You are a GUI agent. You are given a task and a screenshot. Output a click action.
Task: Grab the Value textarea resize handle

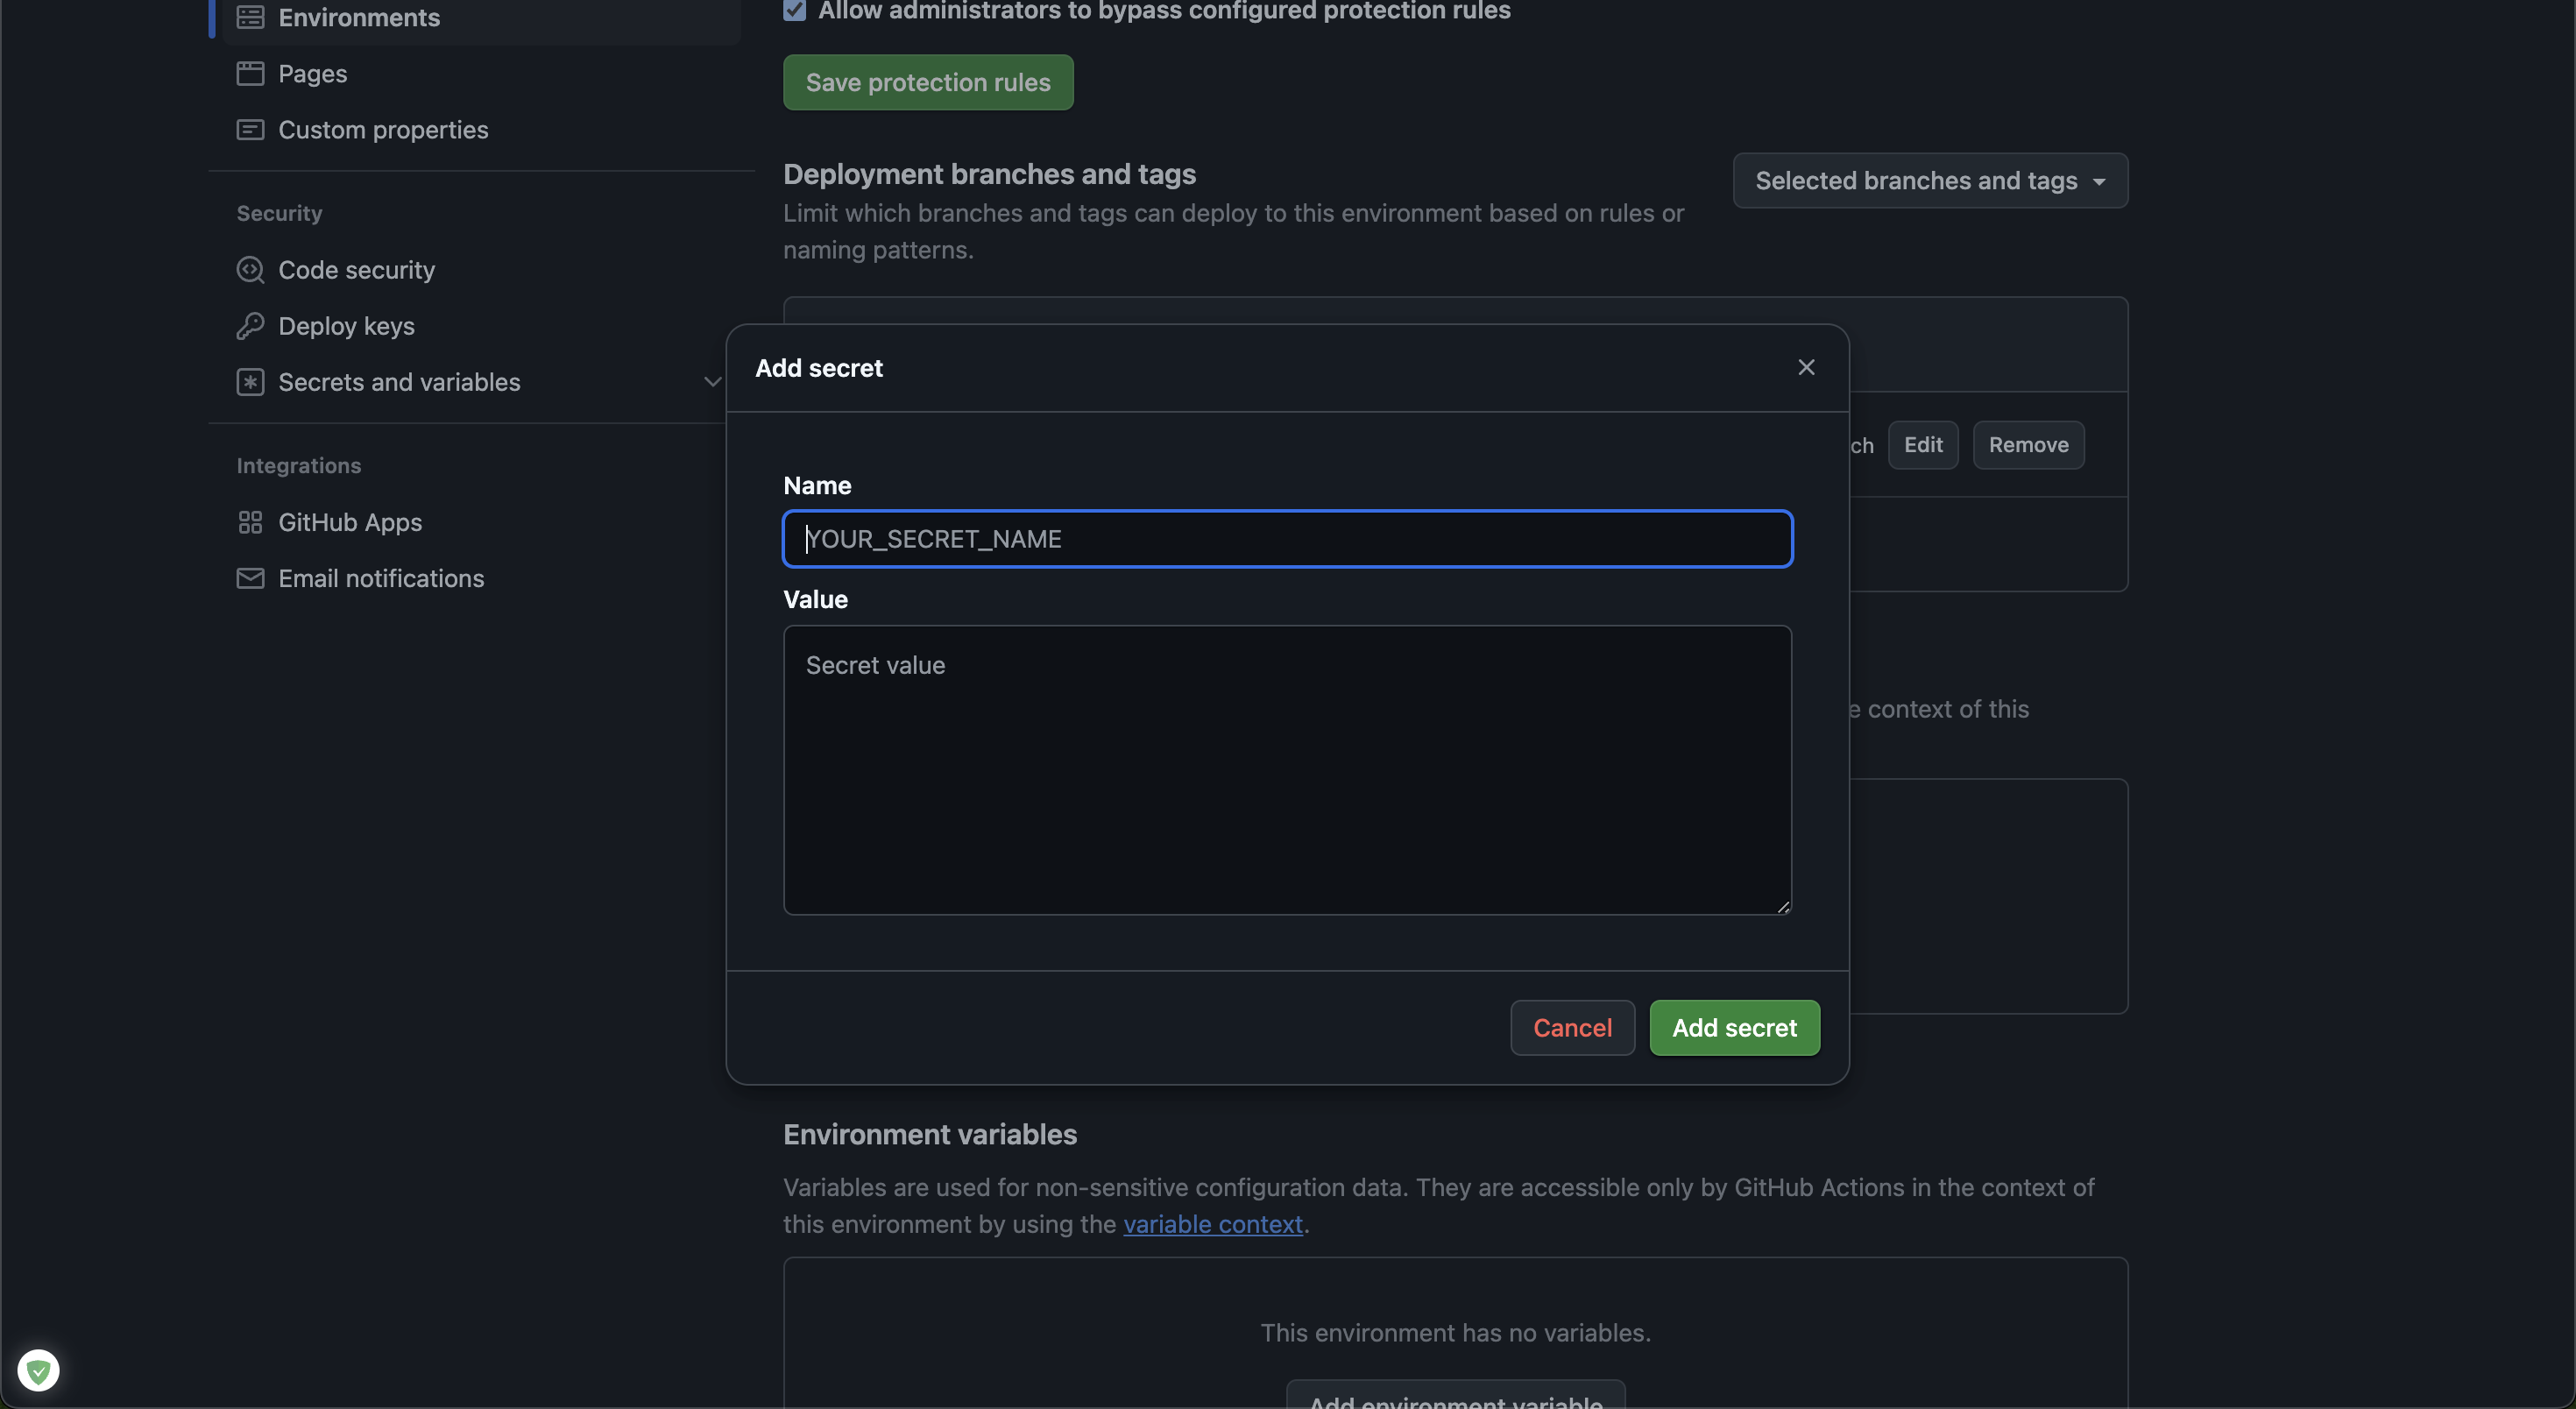pos(1783,906)
